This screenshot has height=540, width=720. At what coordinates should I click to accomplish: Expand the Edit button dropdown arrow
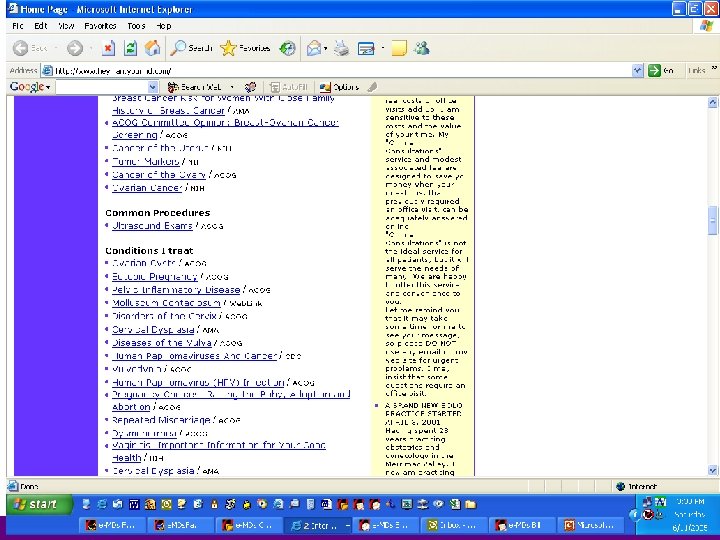[382, 48]
